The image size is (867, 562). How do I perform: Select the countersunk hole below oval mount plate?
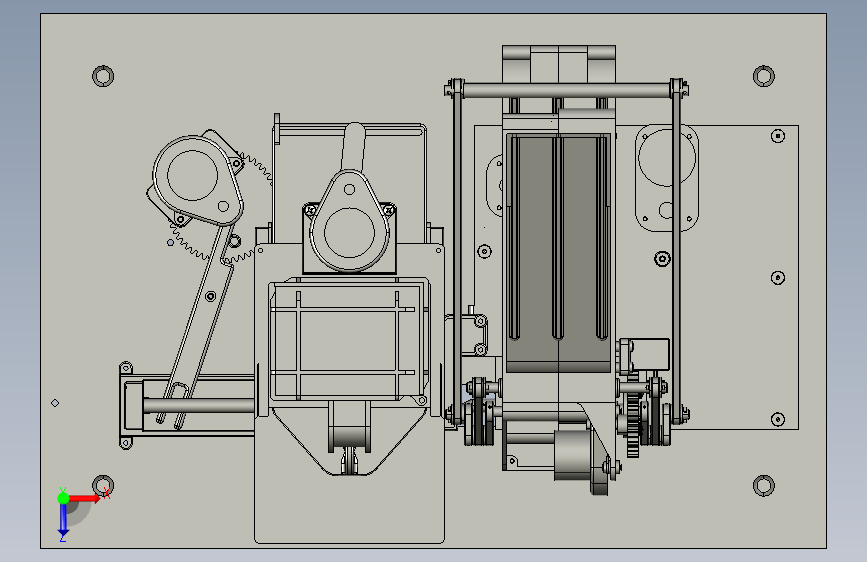[x=662, y=258]
